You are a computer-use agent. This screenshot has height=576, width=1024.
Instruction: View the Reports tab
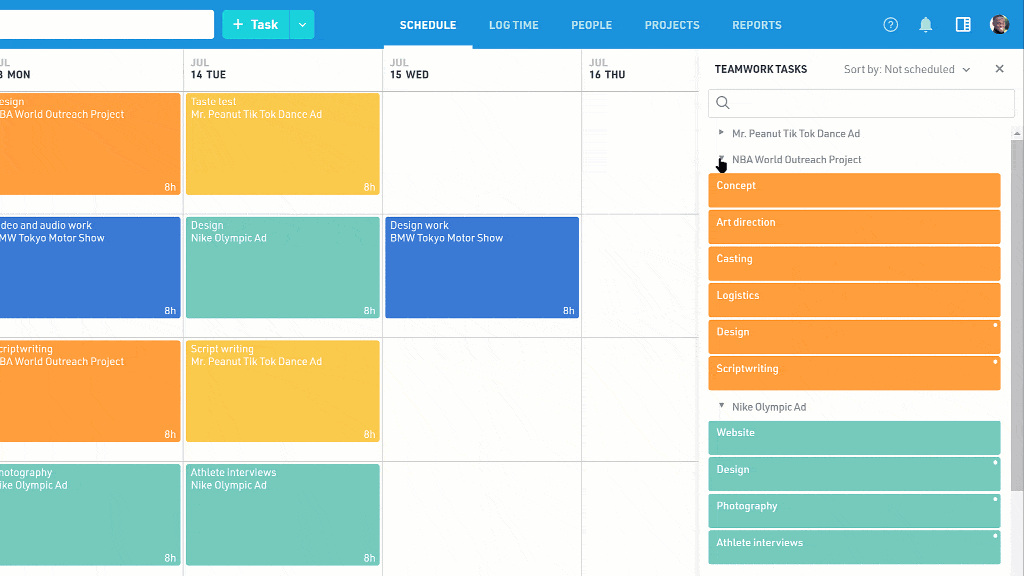[756, 25]
